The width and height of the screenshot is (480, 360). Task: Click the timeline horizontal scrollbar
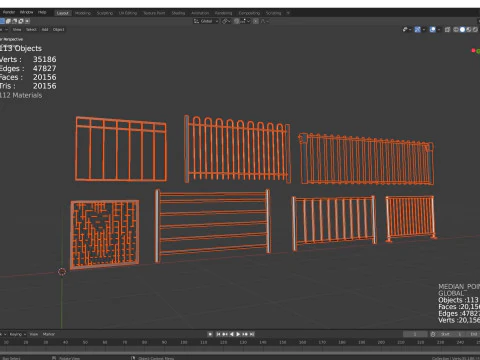point(240,352)
